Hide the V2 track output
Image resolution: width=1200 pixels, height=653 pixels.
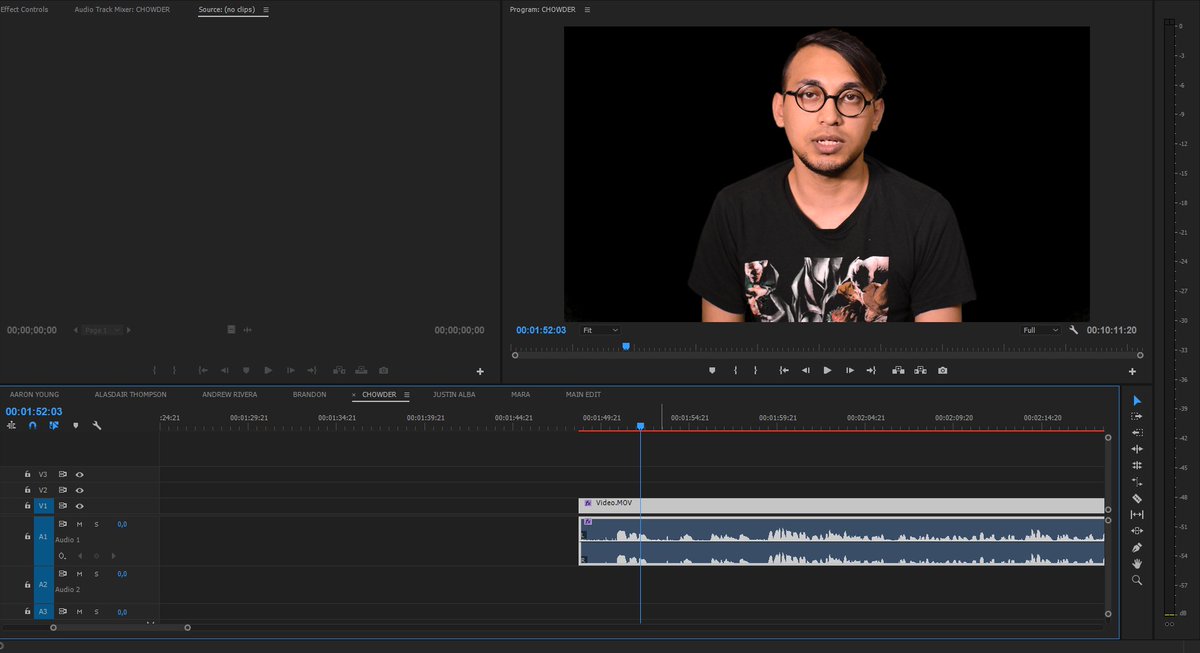(x=79, y=490)
